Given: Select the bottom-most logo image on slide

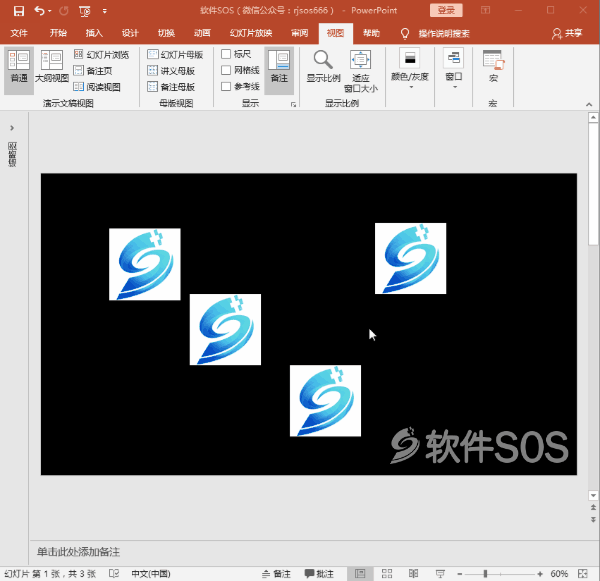Looking at the screenshot, I should [x=325, y=401].
